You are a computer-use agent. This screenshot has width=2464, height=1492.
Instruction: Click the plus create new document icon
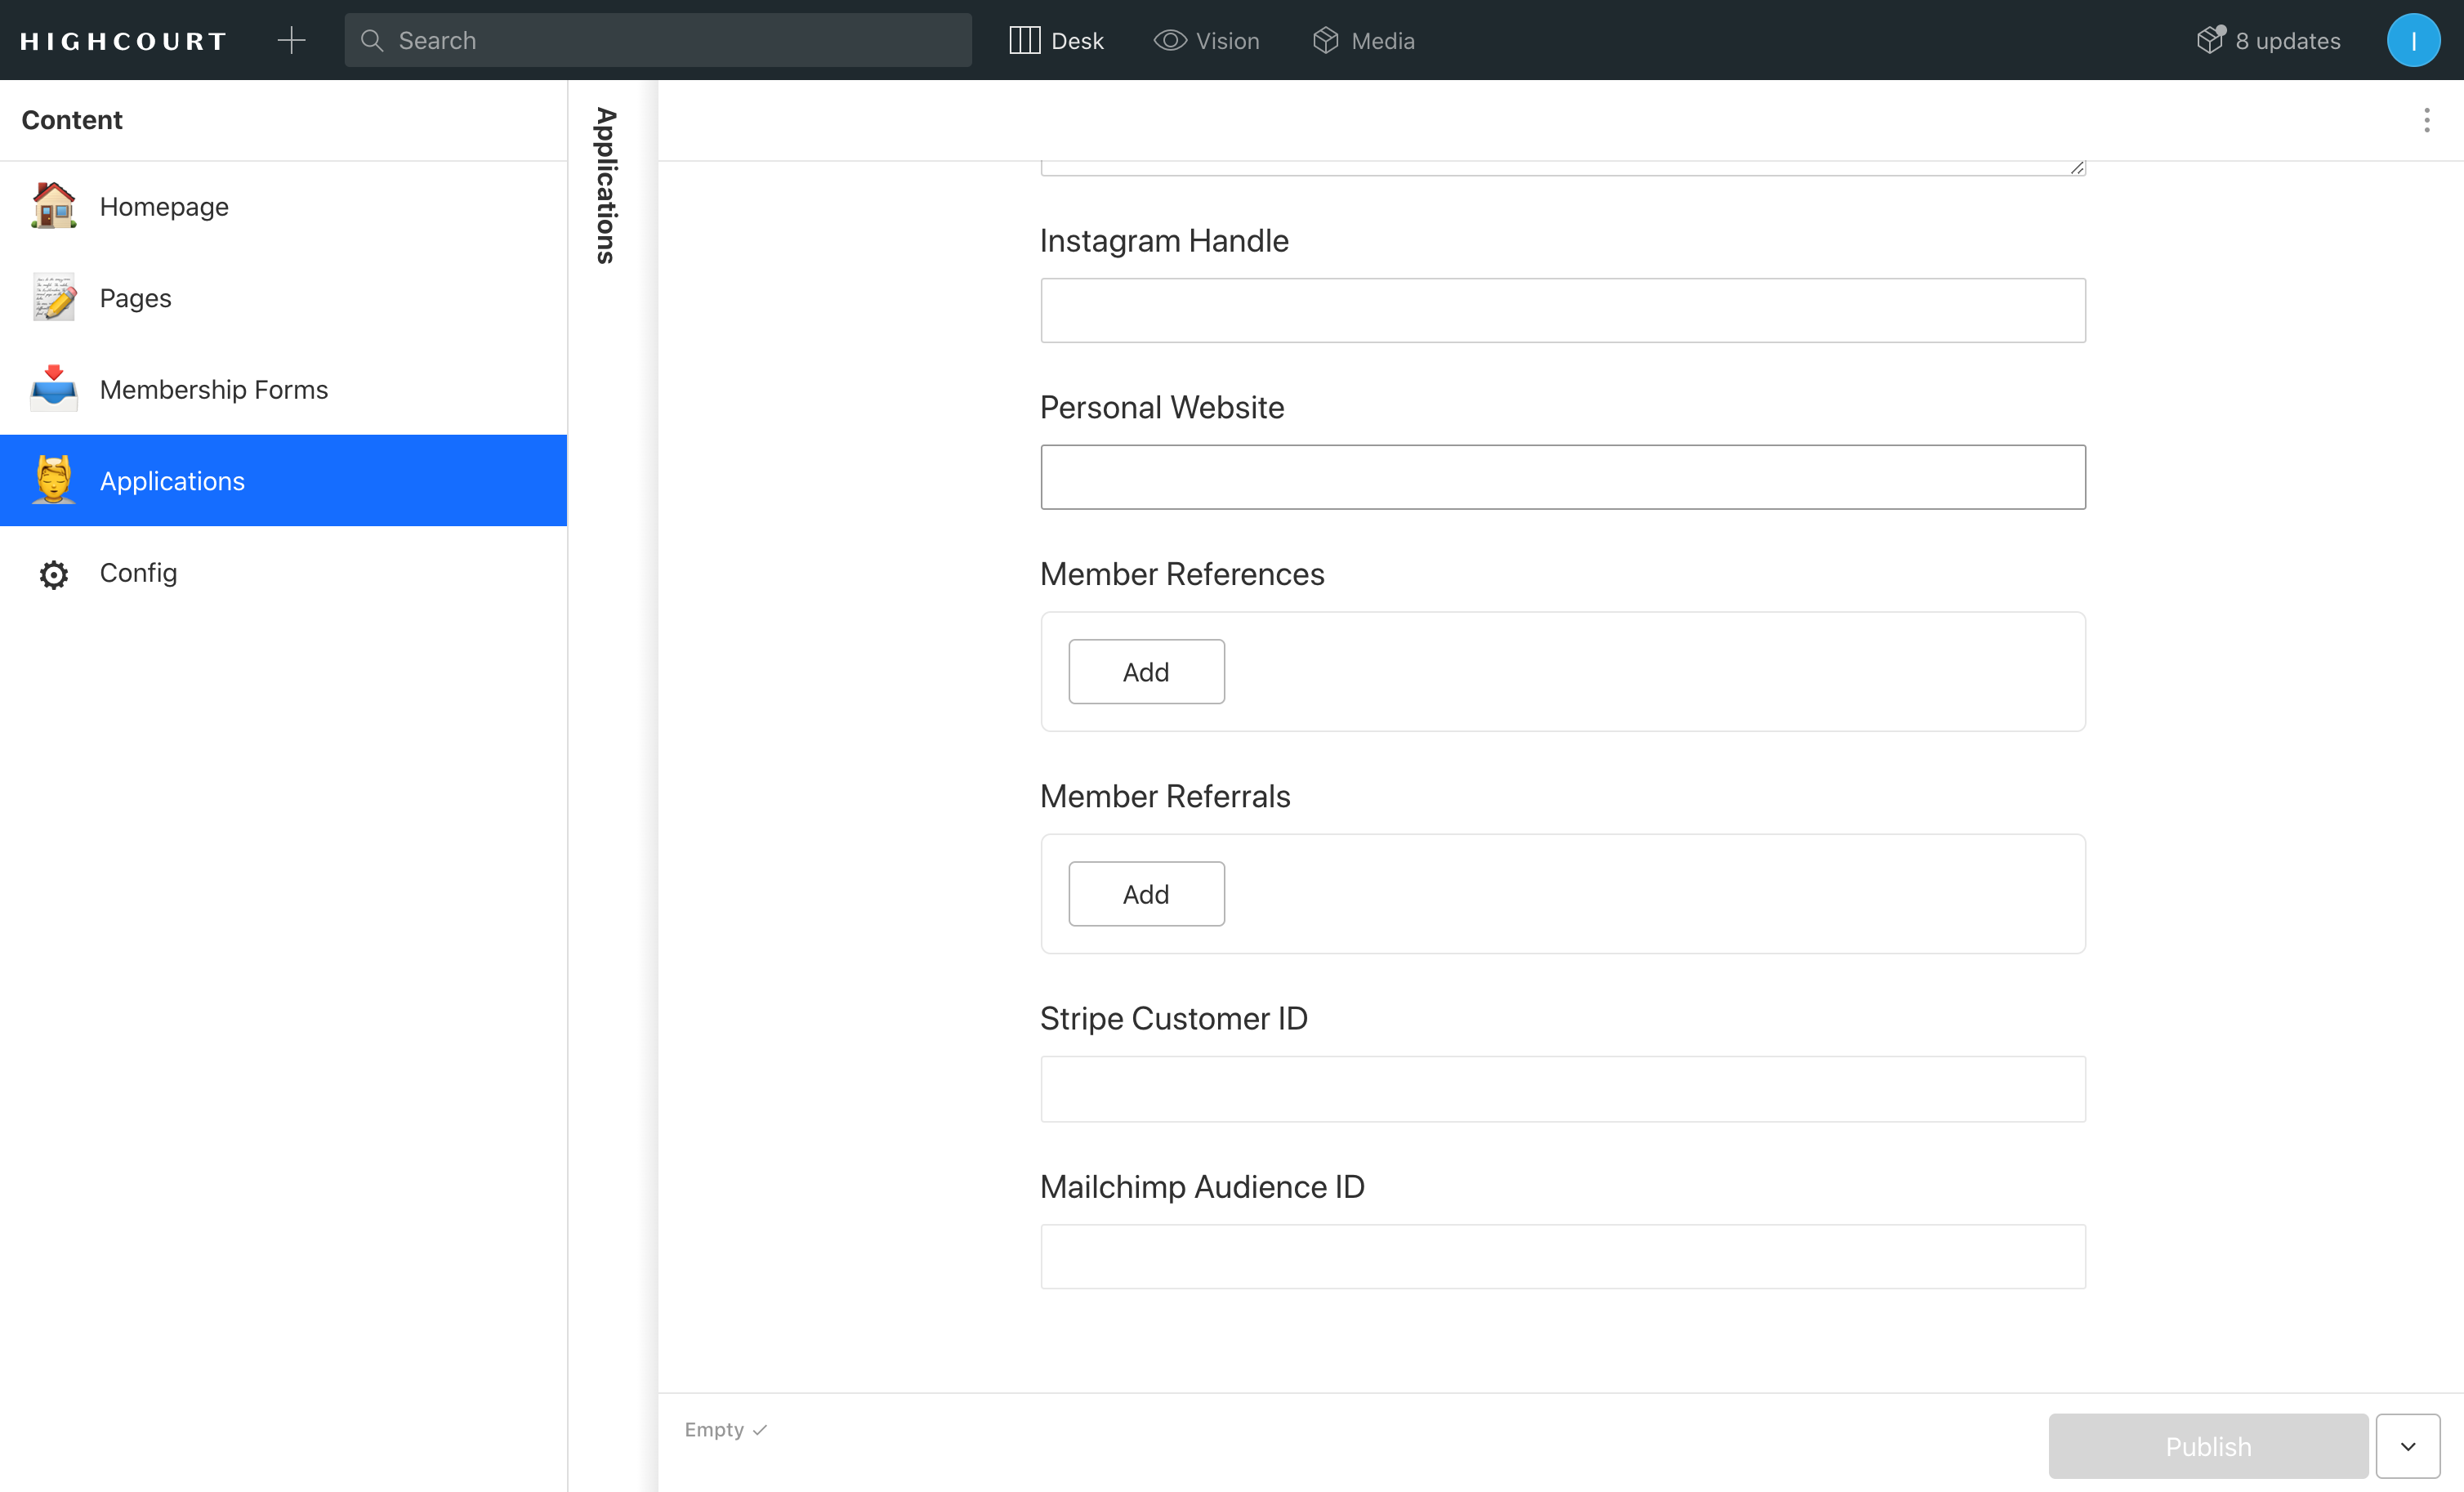[x=291, y=40]
